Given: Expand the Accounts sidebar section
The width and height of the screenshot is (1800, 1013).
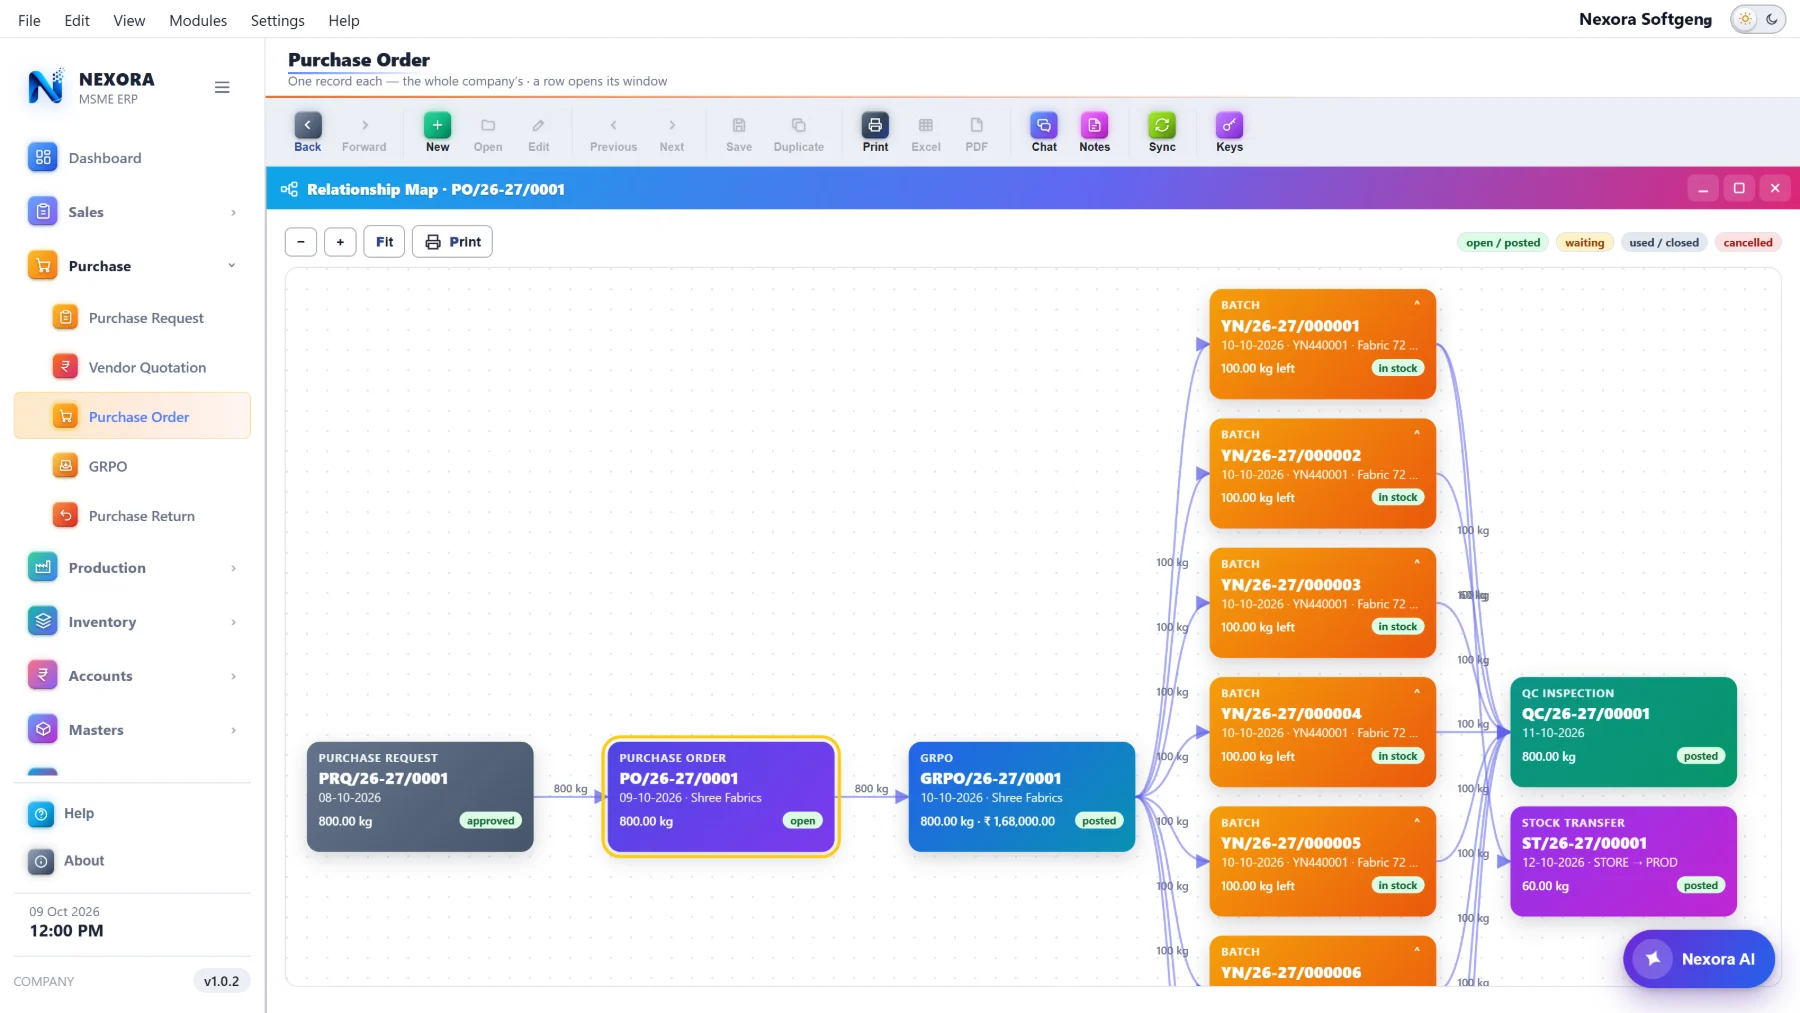Looking at the screenshot, I should pyautogui.click(x=132, y=676).
